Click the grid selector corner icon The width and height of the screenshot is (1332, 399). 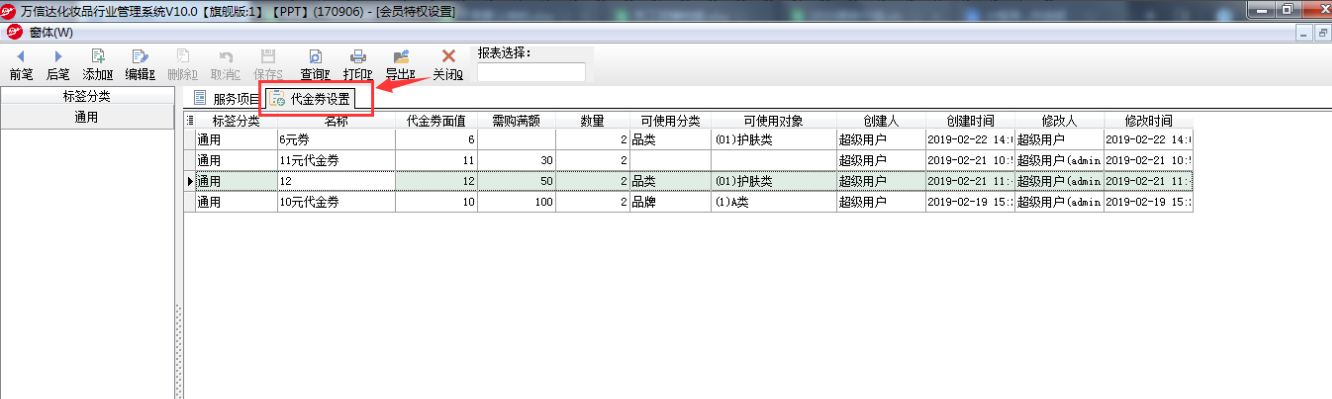pos(190,121)
